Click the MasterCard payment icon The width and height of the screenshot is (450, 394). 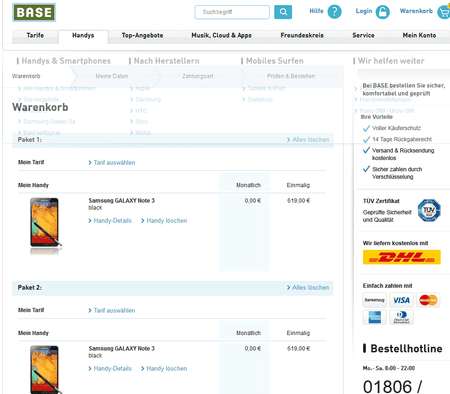pyautogui.click(x=428, y=300)
